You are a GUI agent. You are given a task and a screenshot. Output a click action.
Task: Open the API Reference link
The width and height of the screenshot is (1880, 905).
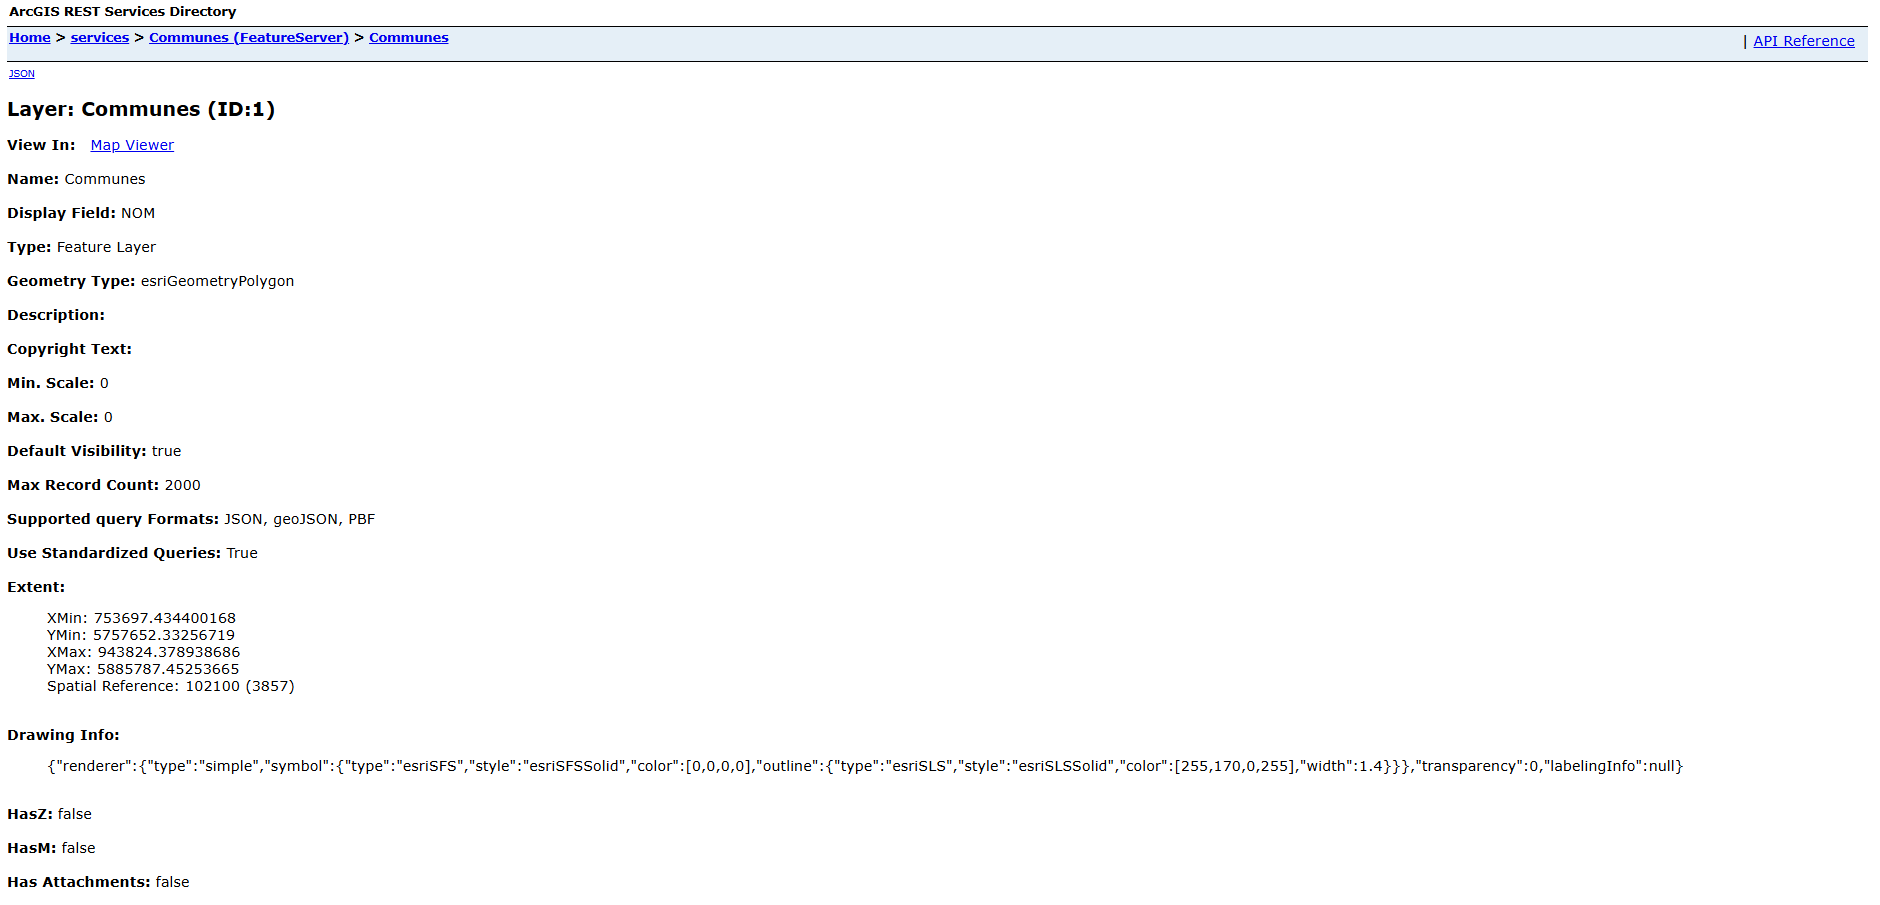[x=1803, y=41]
